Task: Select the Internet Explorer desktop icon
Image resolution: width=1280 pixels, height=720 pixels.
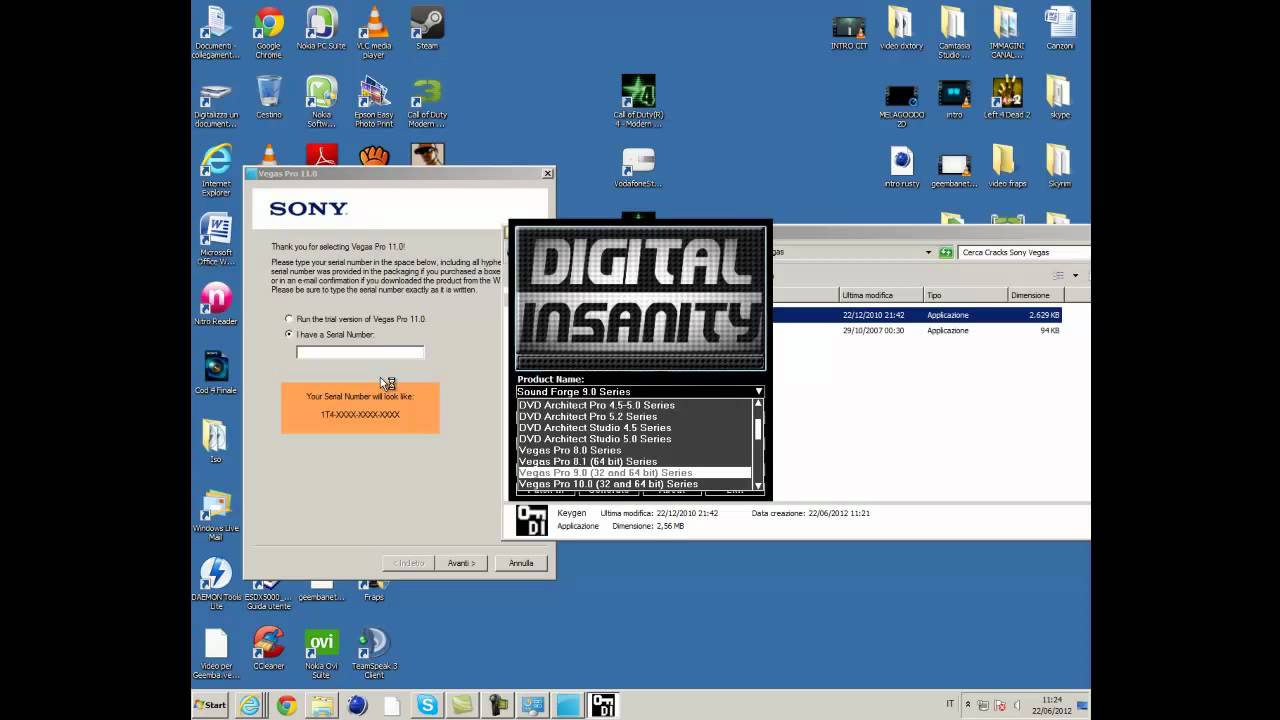Action: (216, 171)
